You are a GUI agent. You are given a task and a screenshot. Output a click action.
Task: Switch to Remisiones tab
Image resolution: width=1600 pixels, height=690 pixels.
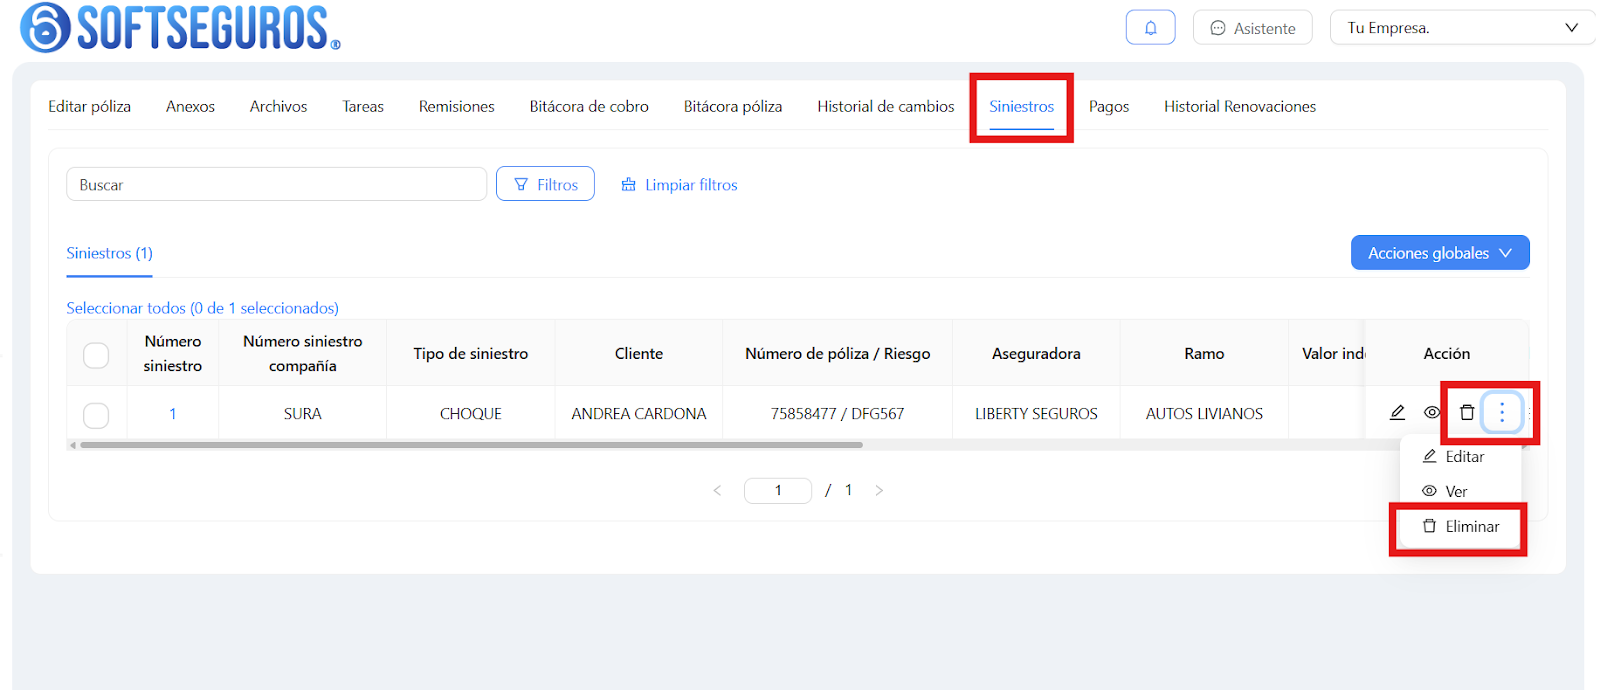(x=456, y=106)
